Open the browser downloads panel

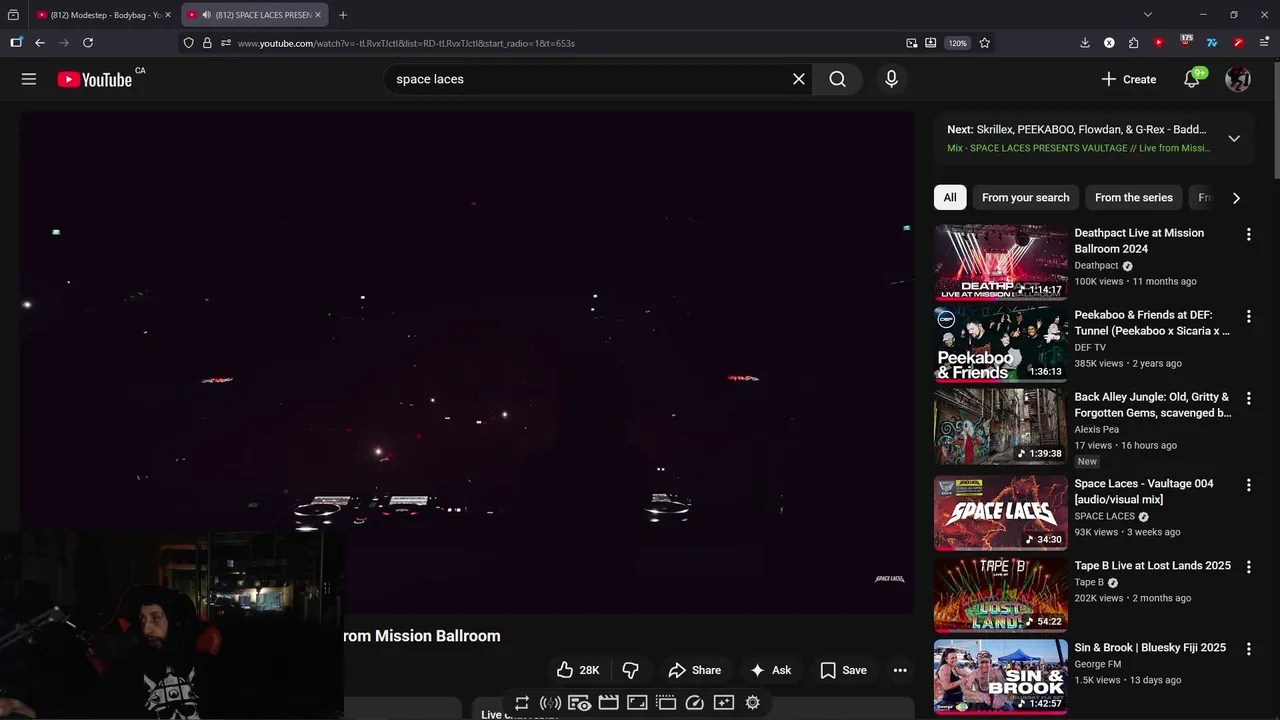pos(1085,43)
